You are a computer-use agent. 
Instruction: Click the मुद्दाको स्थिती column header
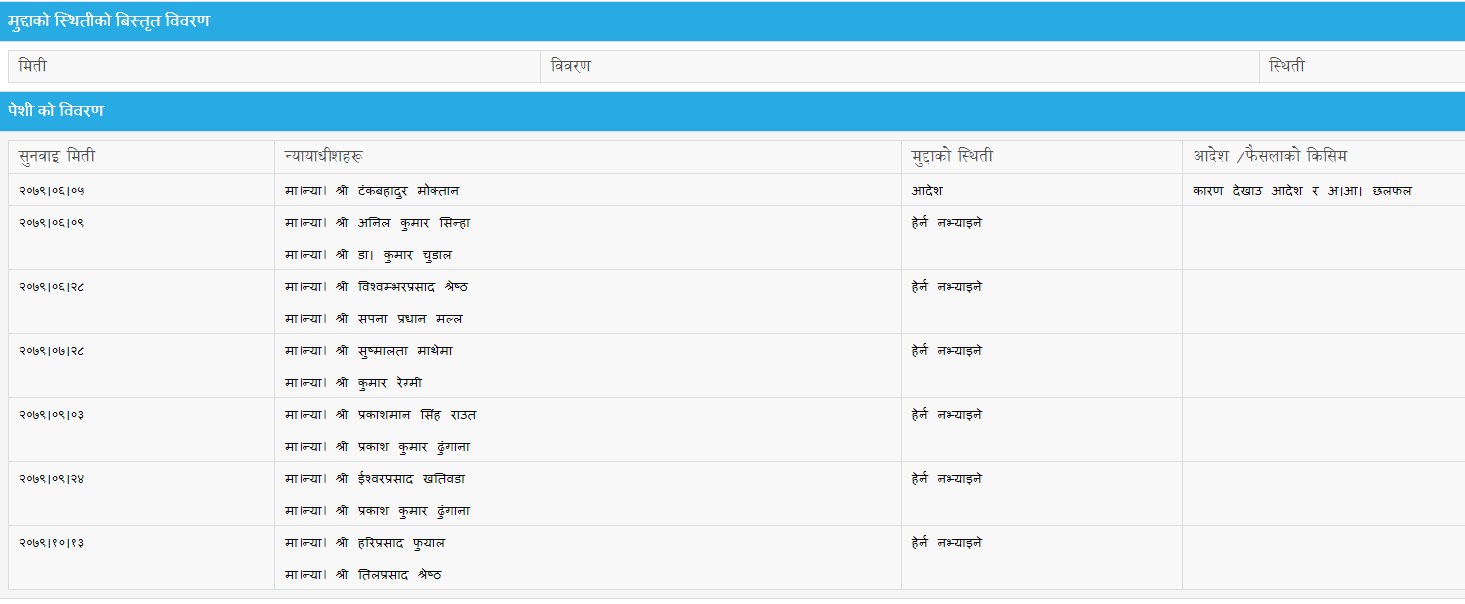(952, 156)
